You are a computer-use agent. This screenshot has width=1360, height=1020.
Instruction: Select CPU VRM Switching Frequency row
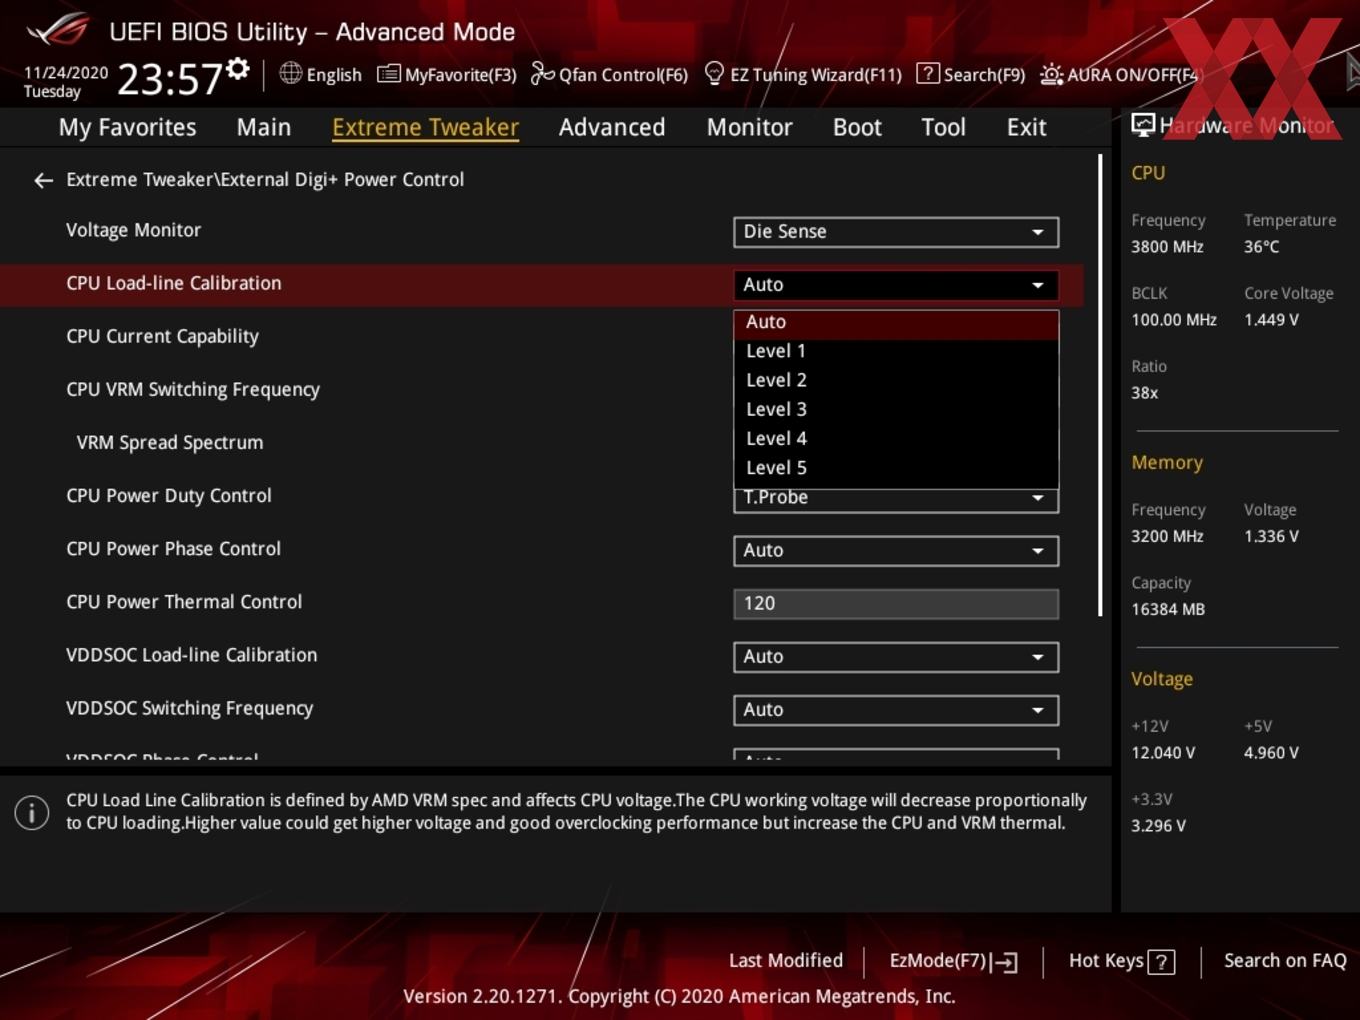point(193,390)
